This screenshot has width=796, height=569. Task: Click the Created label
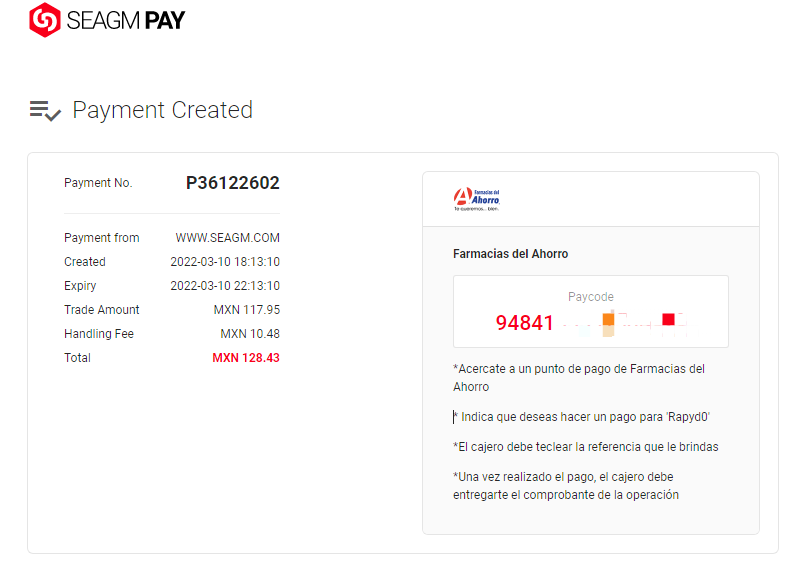click(x=85, y=262)
